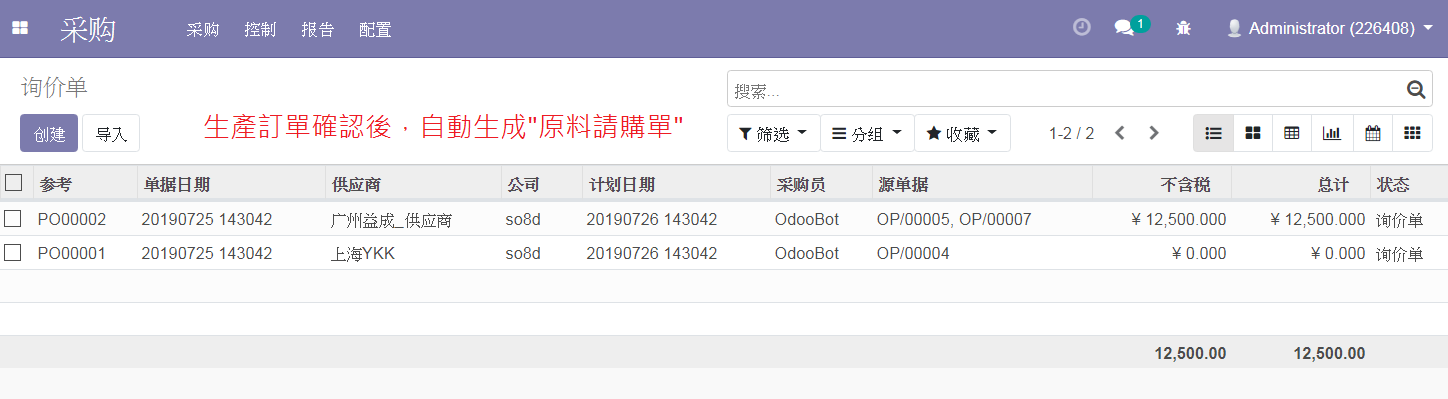Click supplier 广州益成_供应商
1448x399 pixels.
pyautogui.click(x=392, y=220)
